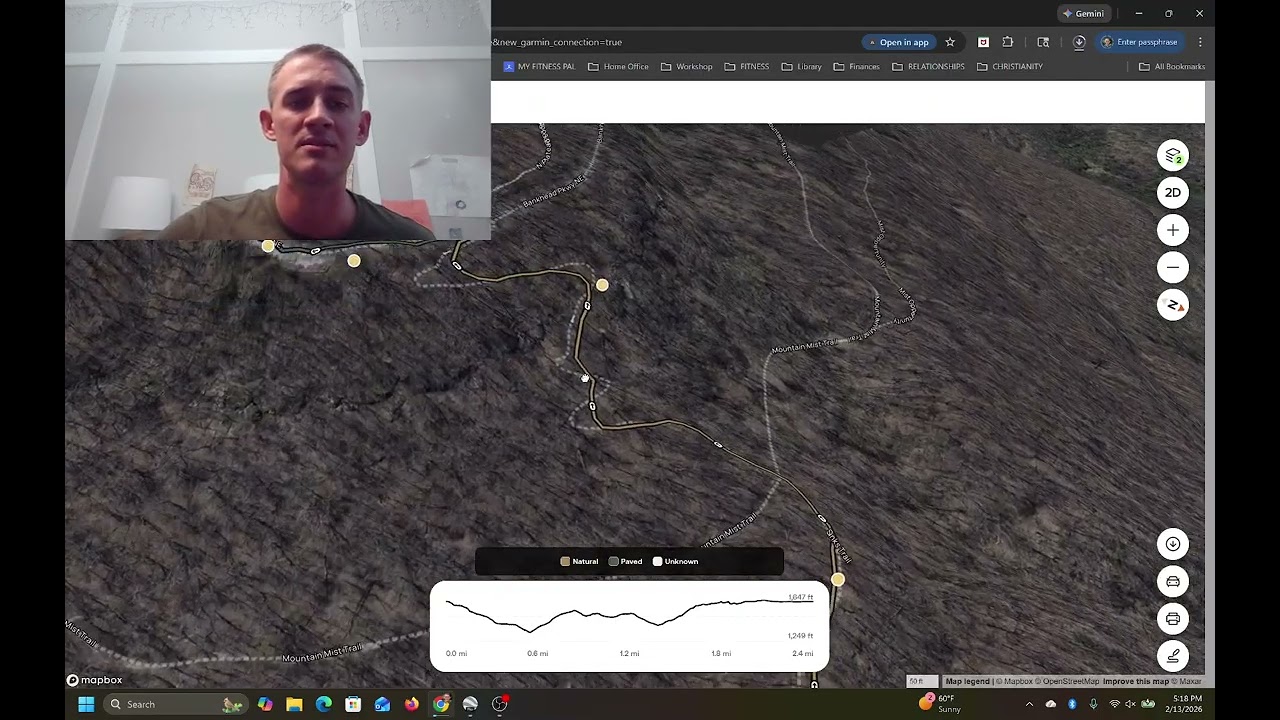The height and width of the screenshot is (720, 1280).
Task: Click the Unknown surface legend swatch
Action: click(657, 561)
